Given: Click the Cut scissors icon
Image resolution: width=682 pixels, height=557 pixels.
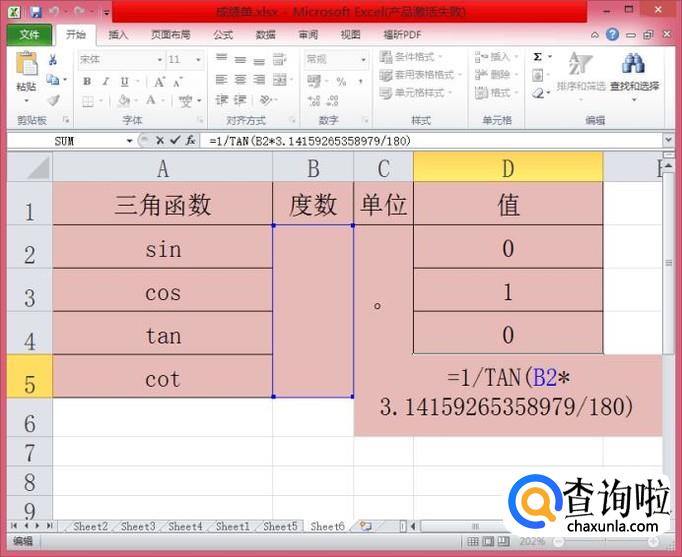Looking at the screenshot, I should click(x=53, y=60).
